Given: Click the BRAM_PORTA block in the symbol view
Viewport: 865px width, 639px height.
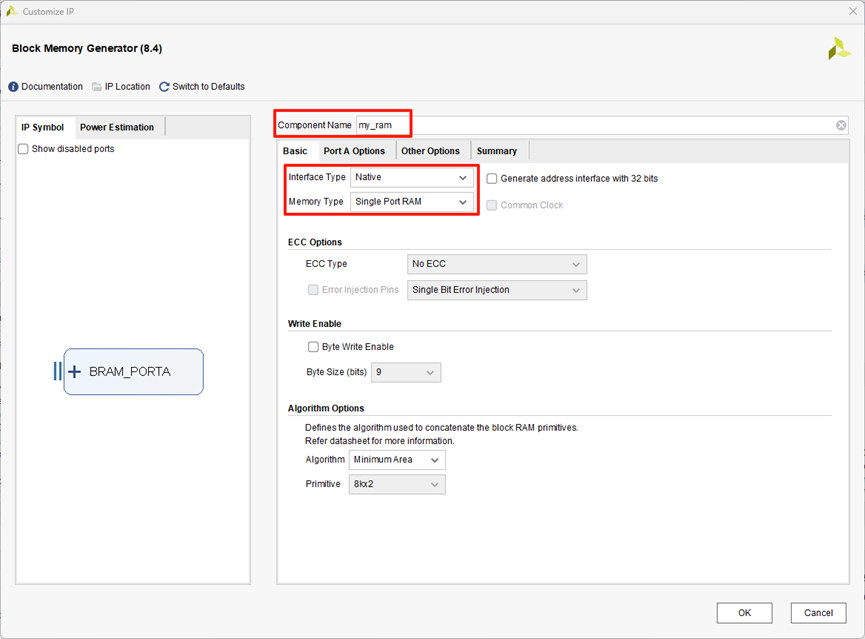Looking at the screenshot, I should point(134,372).
